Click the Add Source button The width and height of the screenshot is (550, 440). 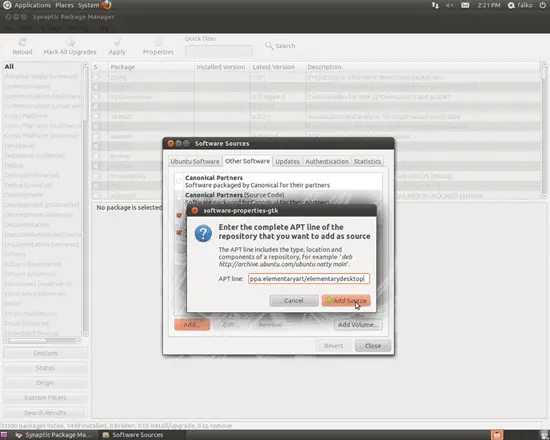(x=346, y=300)
